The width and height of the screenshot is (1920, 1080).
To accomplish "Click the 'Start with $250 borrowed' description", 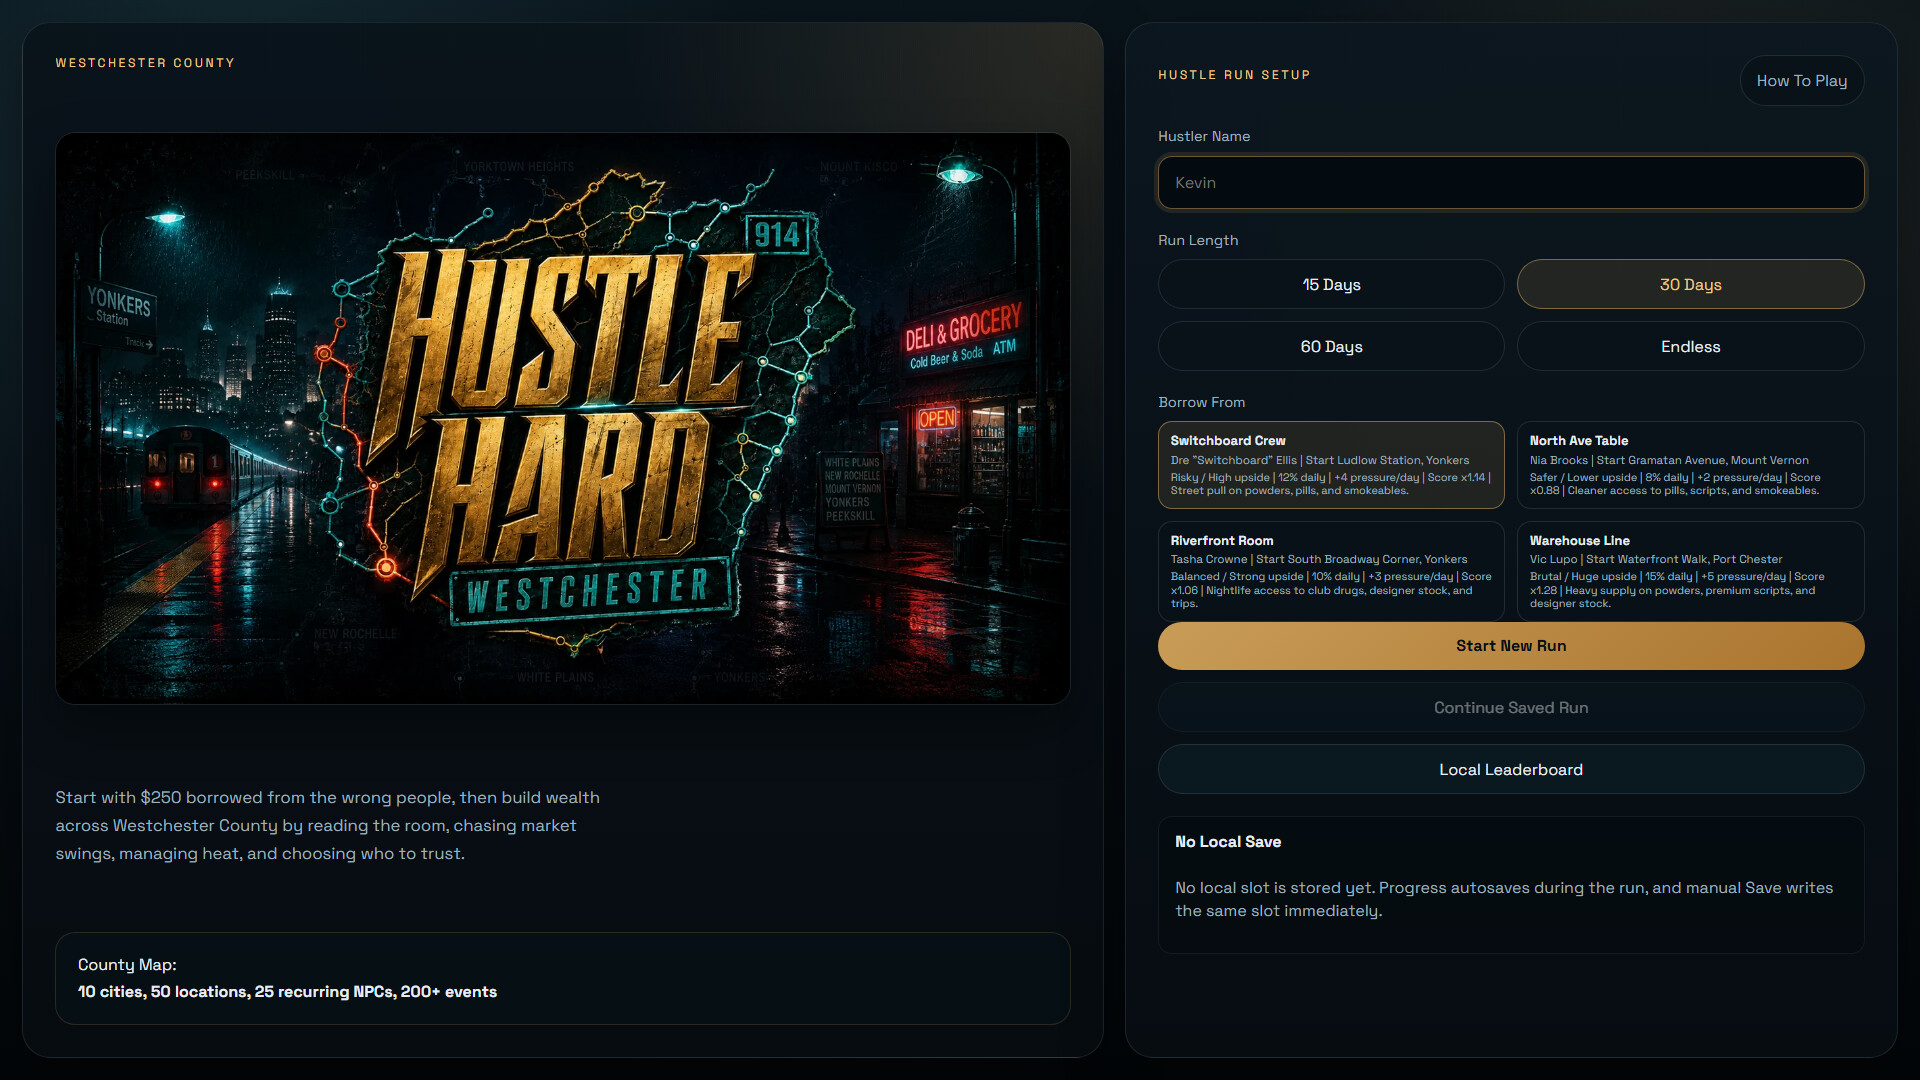I will (327, 825).
